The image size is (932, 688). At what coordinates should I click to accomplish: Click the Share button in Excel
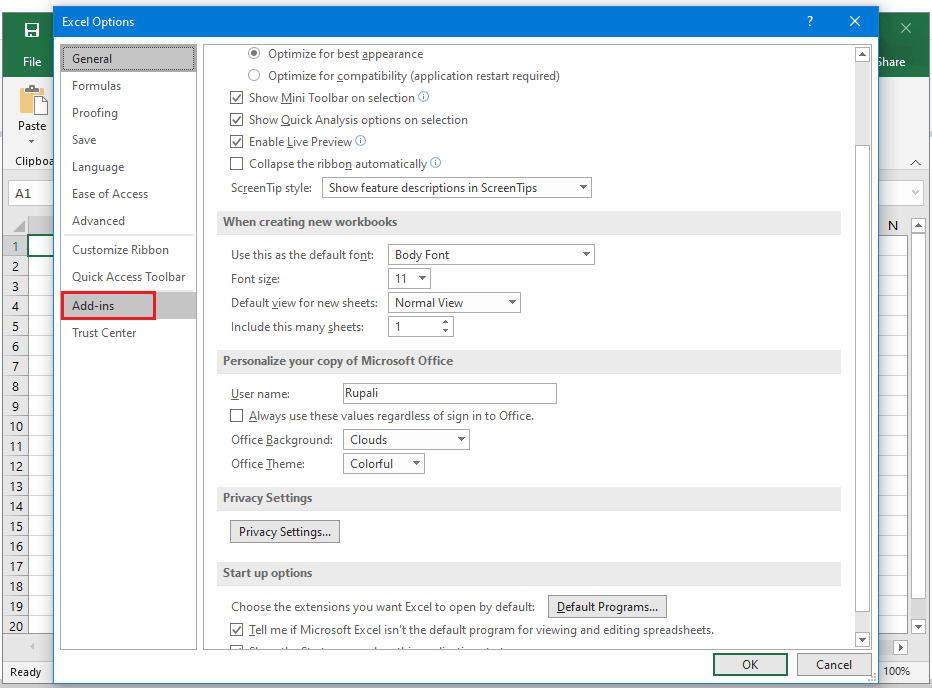[892, 62]
